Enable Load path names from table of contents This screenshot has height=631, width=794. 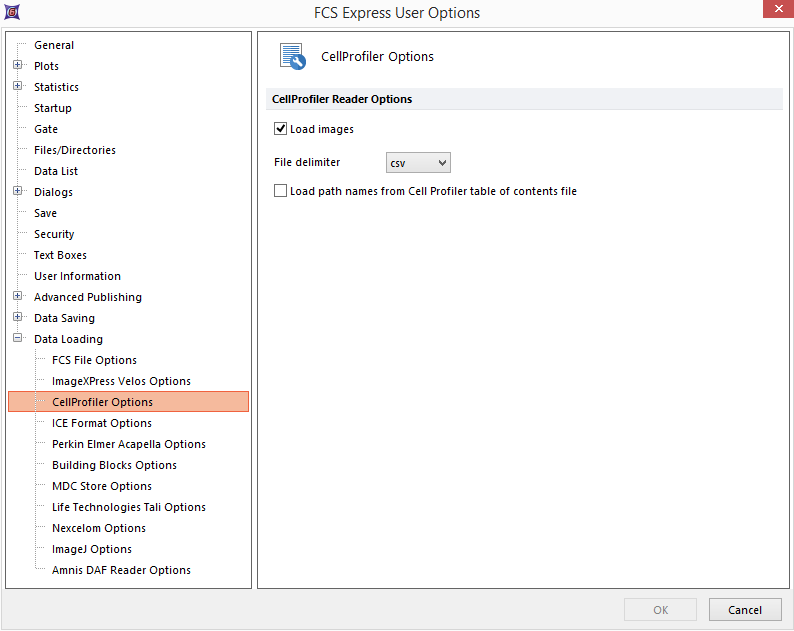pos(281,191)
